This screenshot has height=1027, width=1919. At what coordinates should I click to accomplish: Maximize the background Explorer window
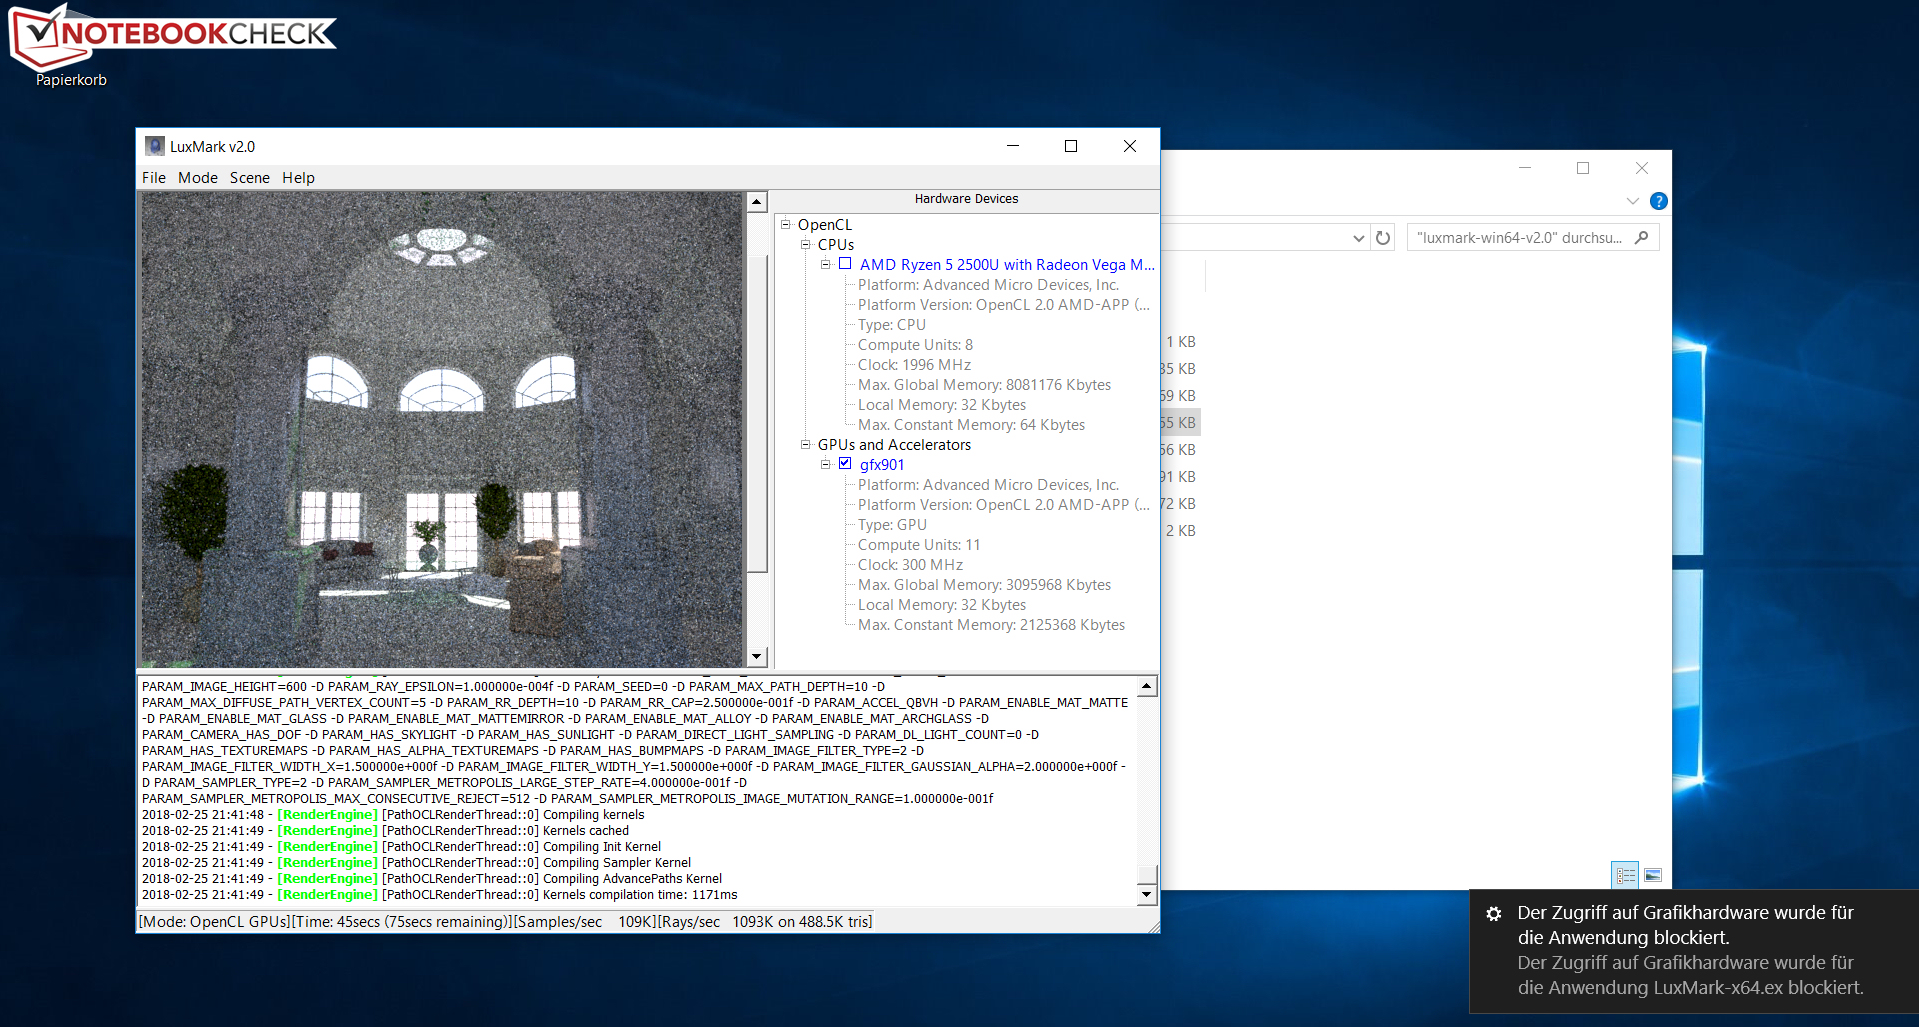click(x=1583, y=168)
